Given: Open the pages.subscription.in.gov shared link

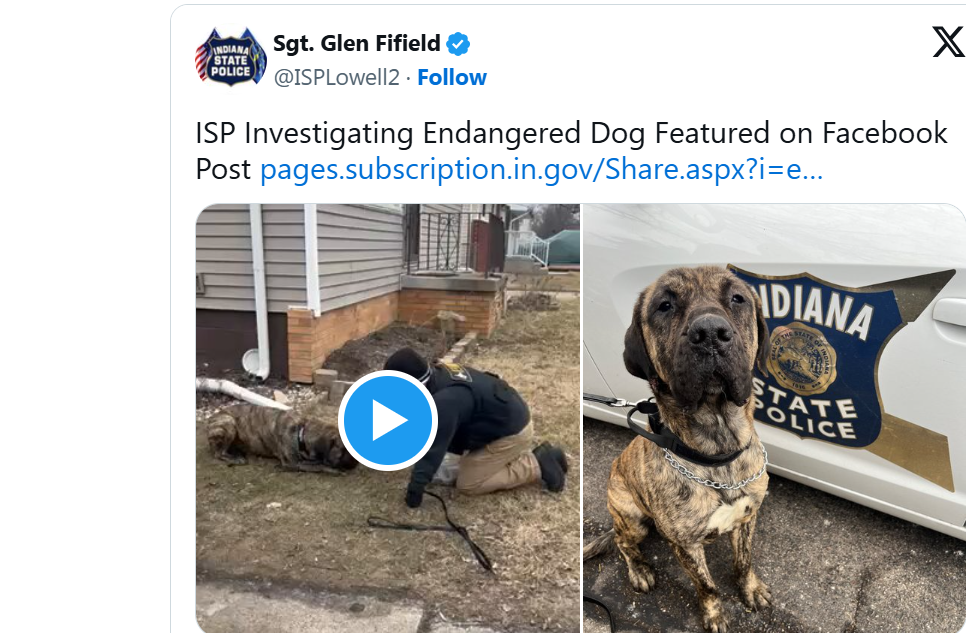Looking at the screenshot, I should point(541,169).
